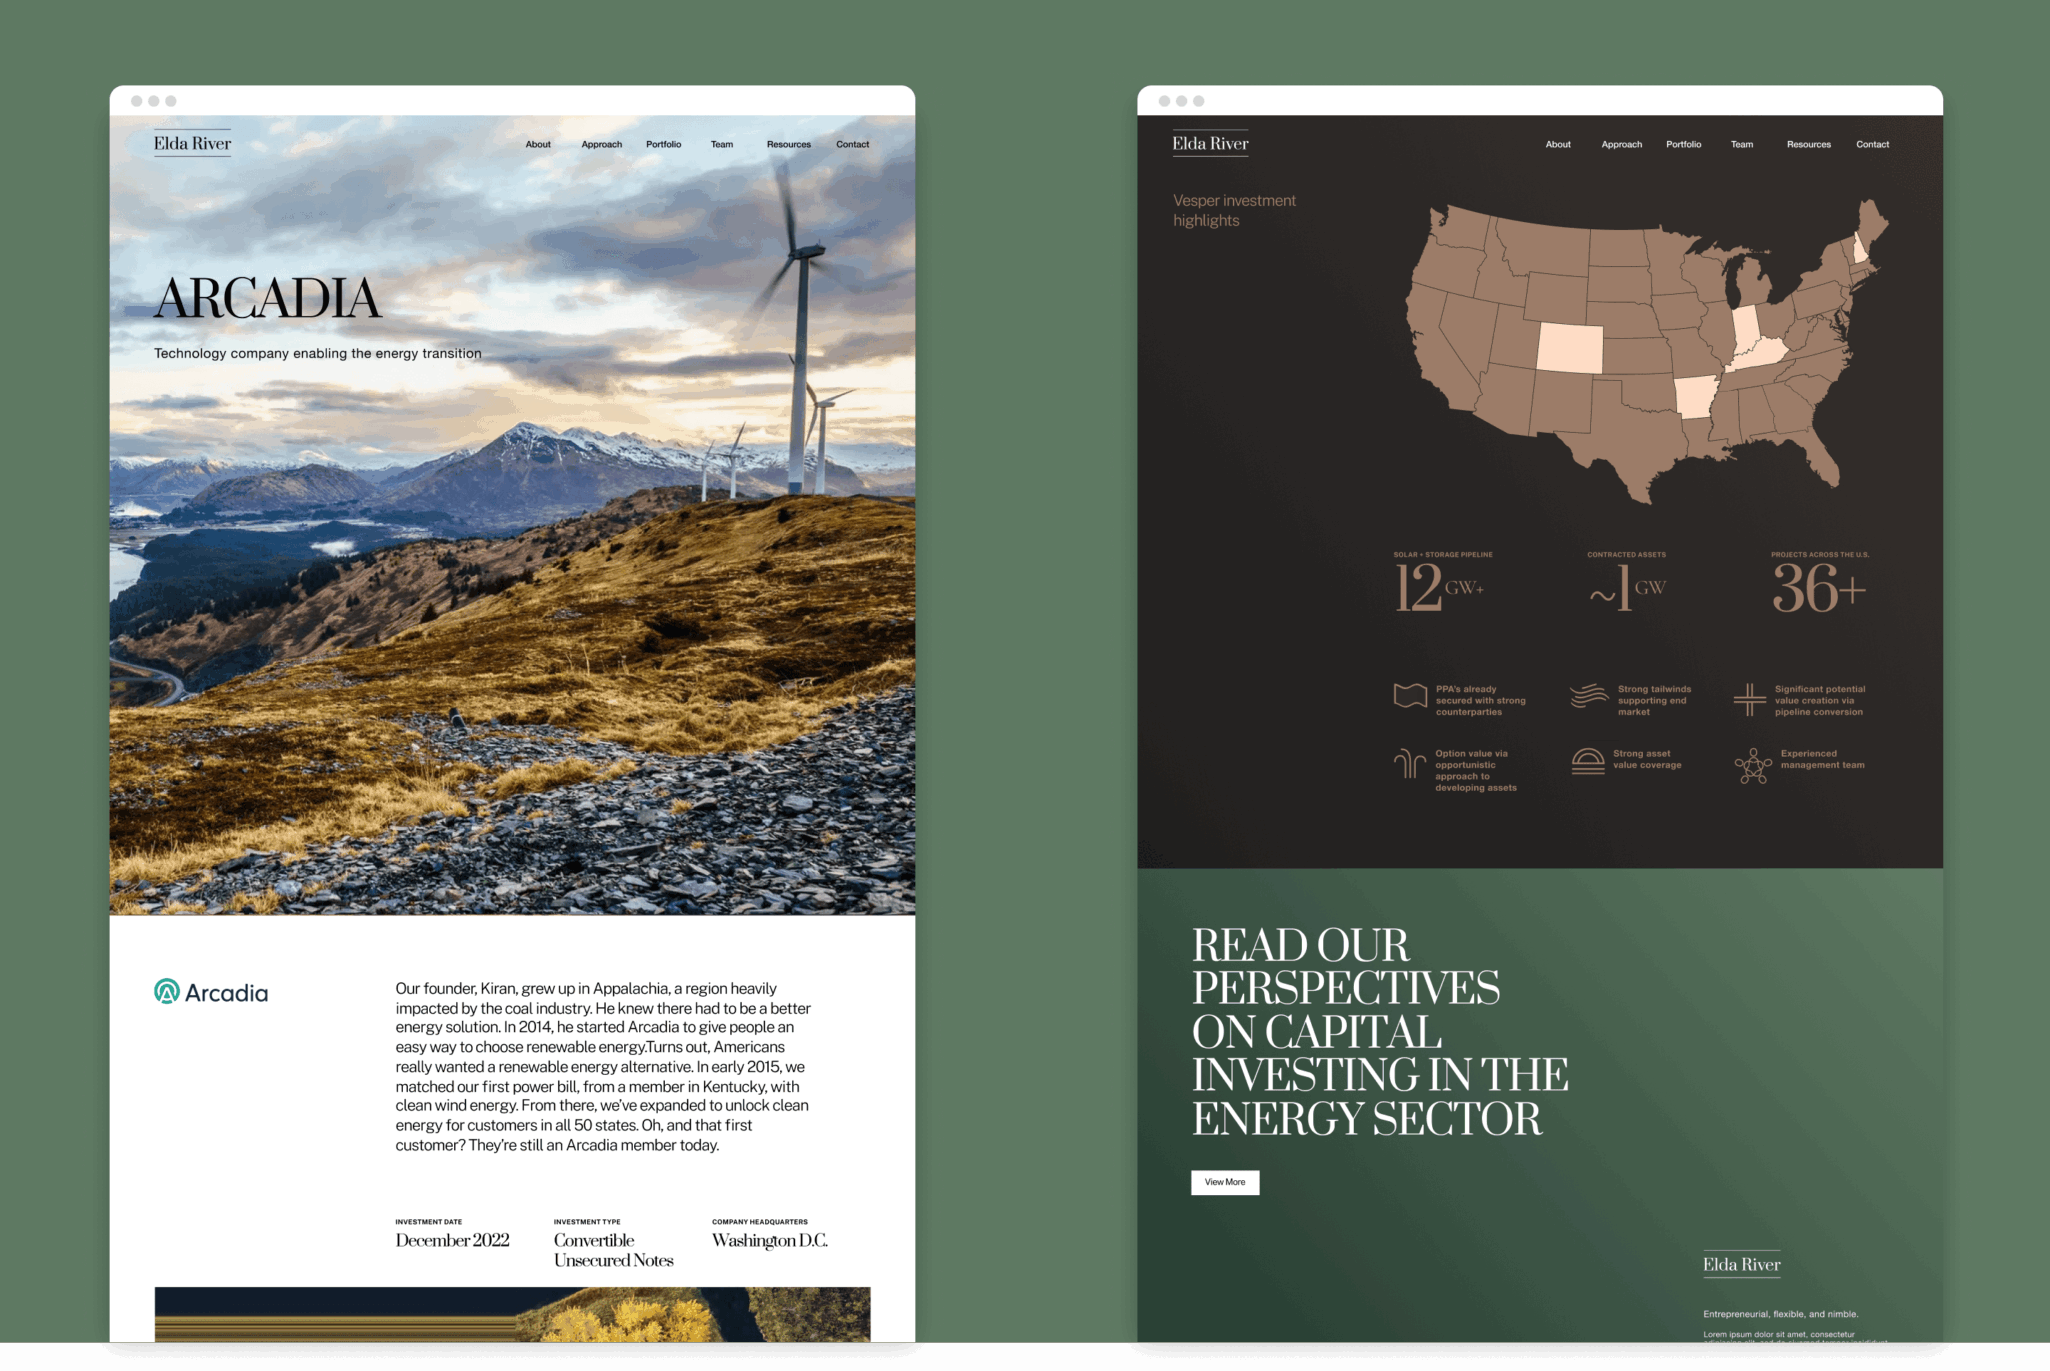Open Portfolio in the right dark navigation
This screenshot has width=2050, height=1371.
(x=1683, y=144)
